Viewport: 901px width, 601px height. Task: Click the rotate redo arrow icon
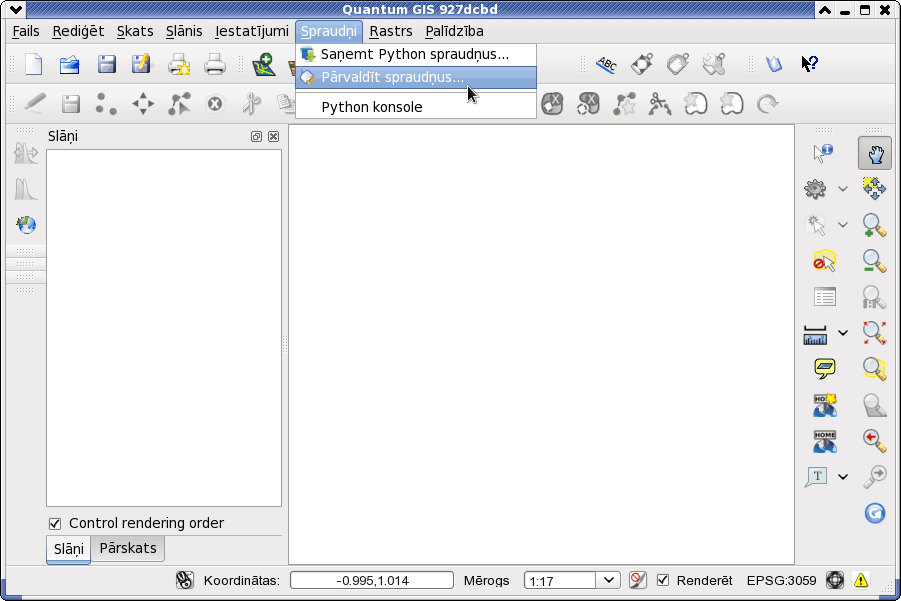tap(767, 104)
